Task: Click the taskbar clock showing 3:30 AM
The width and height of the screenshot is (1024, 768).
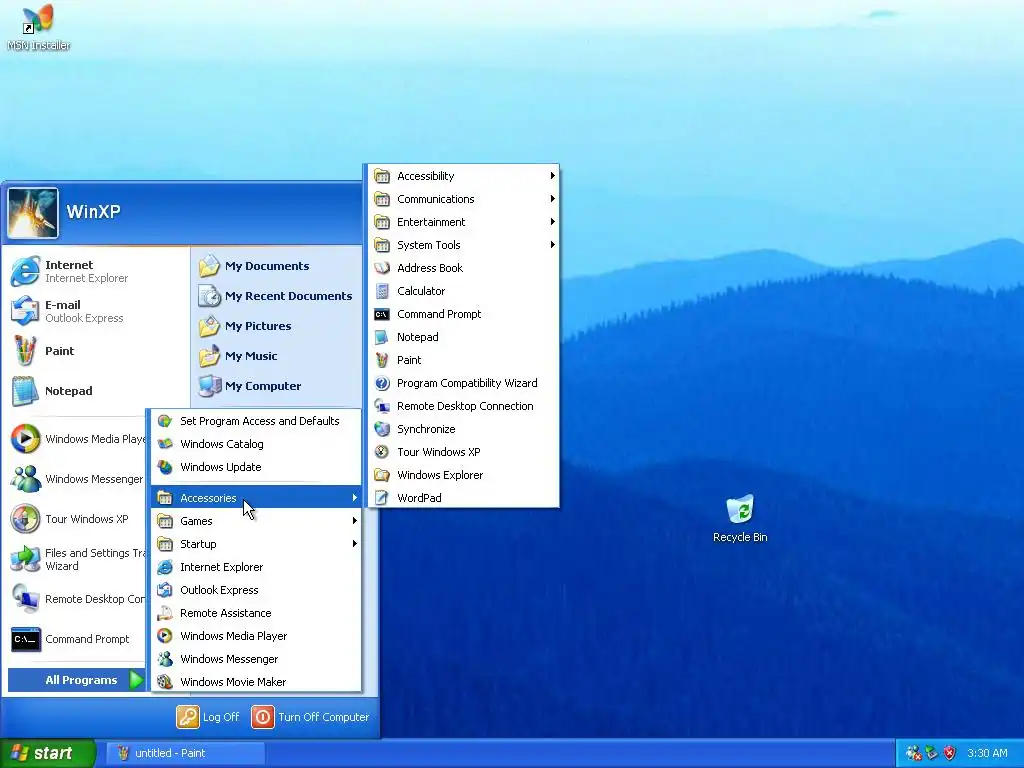Action: (987, 753)
